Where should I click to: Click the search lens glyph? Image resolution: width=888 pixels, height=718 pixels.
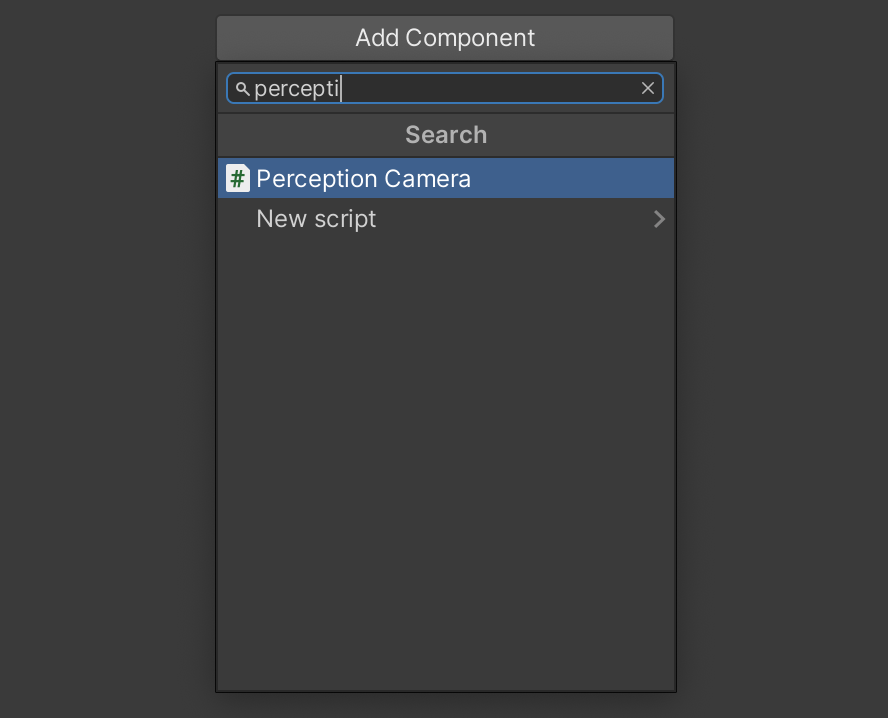[242, 89]
